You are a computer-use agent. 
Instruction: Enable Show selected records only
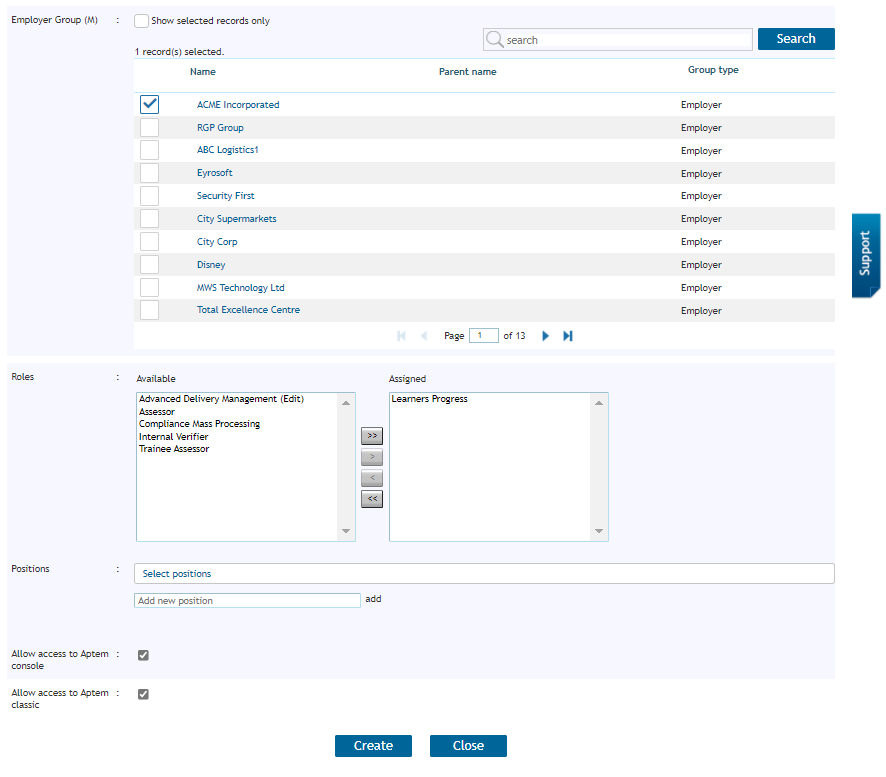[x=141, y=20]
